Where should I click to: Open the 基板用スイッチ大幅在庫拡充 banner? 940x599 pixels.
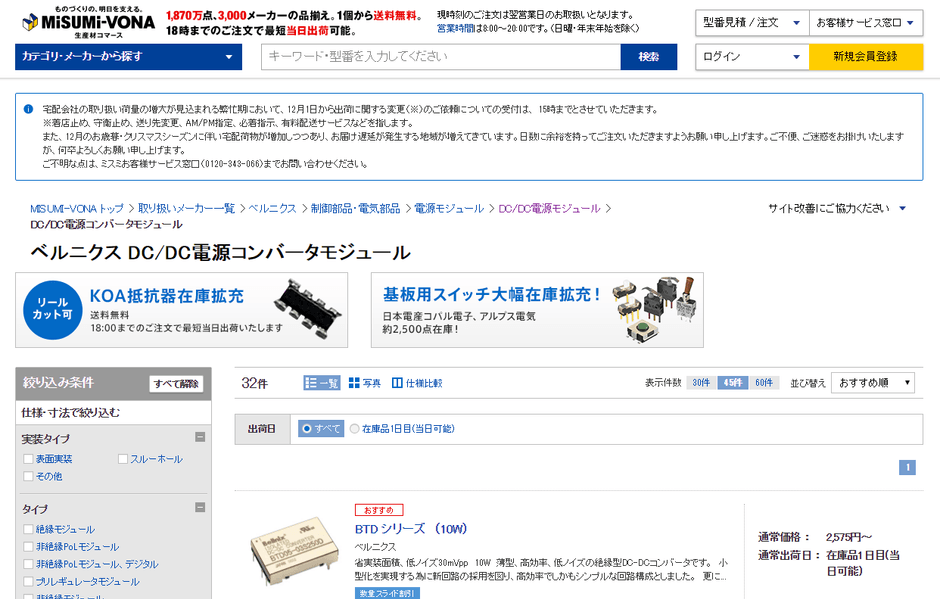click(x=537, y=310)
